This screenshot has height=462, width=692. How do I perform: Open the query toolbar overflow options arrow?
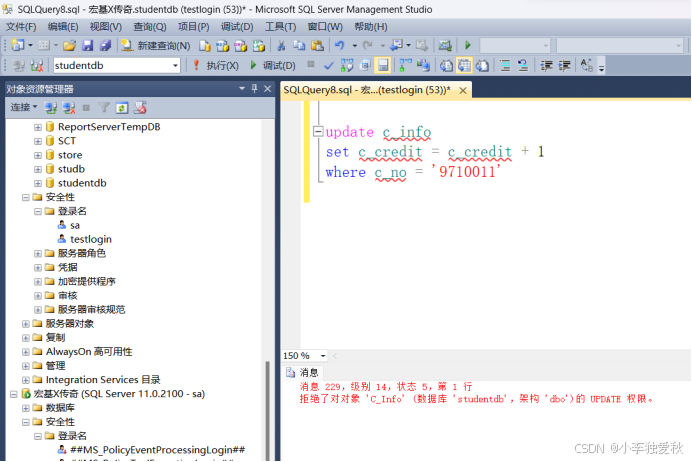click(601, 68)
